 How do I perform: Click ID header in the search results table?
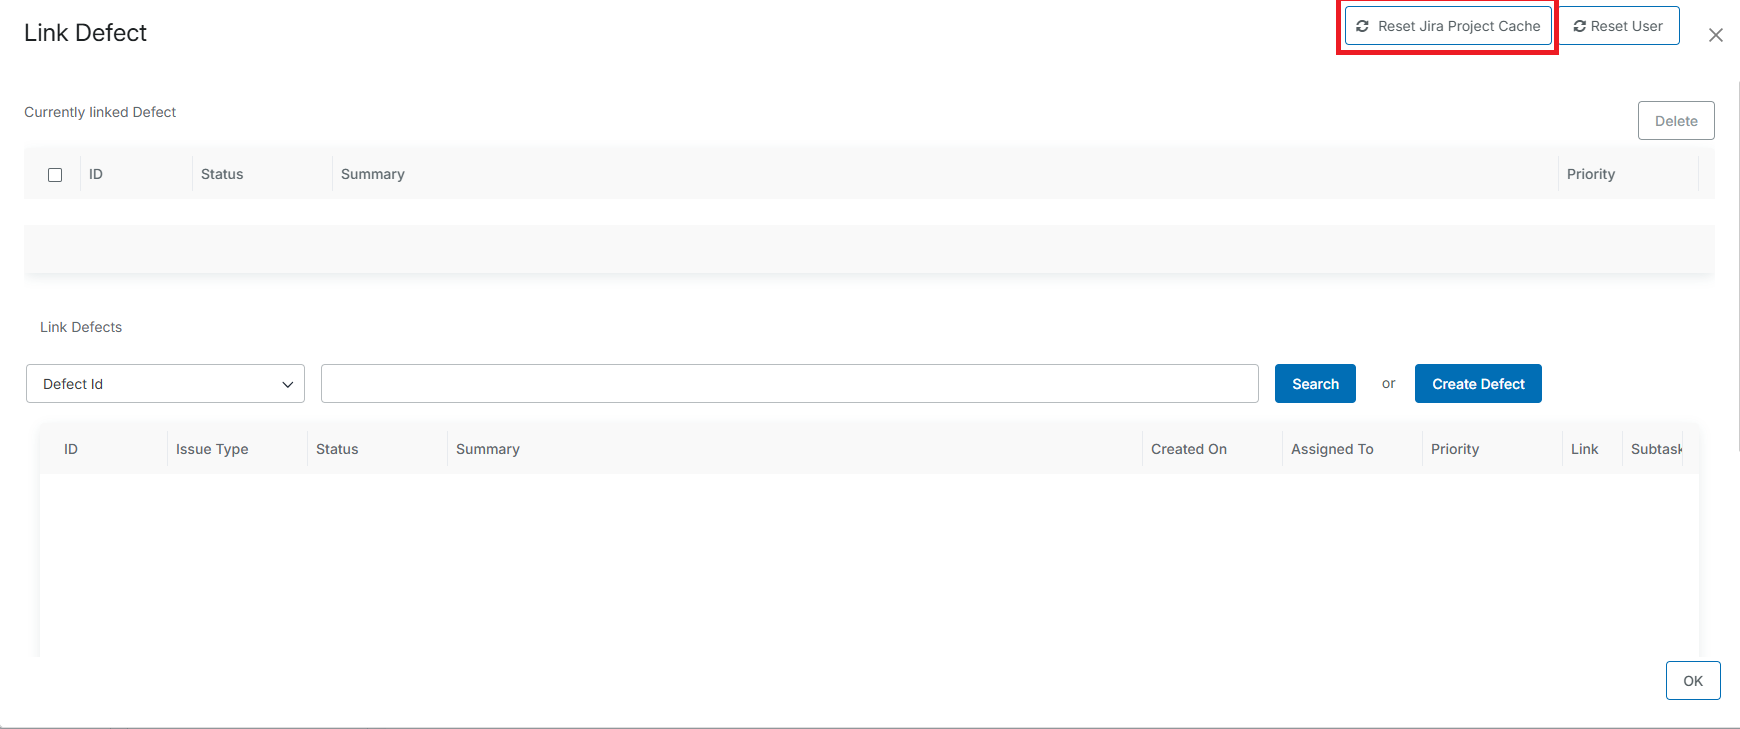pos(71,449)
